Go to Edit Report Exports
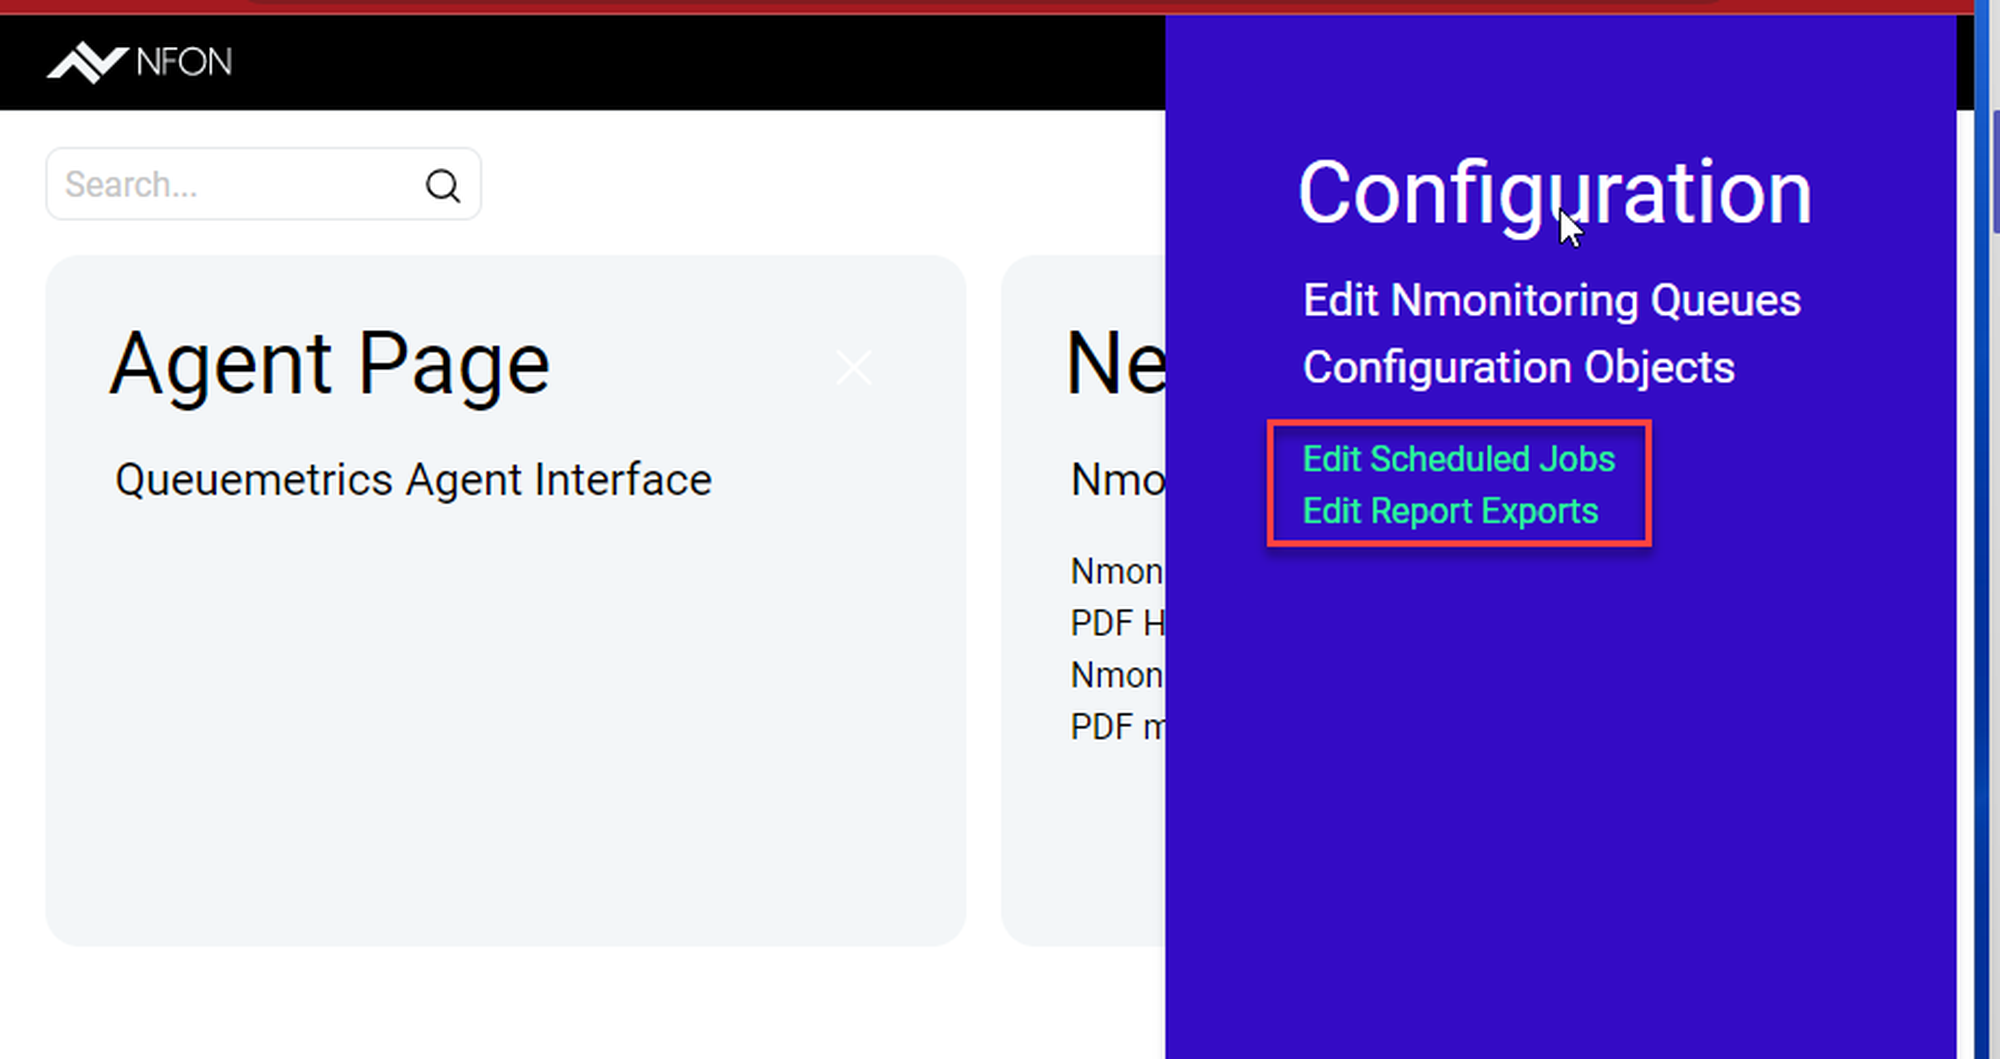The image size is (2000, 1059). click(x=1450, y=511)
